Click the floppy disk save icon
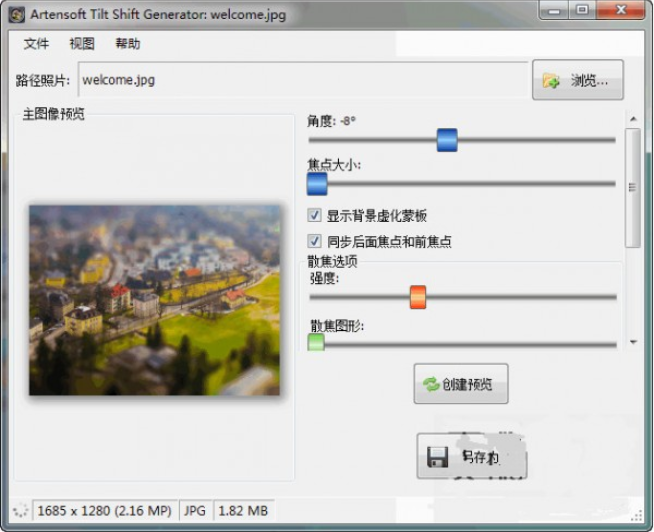Screen dimensions: 654x532 (x=437, y=457)
